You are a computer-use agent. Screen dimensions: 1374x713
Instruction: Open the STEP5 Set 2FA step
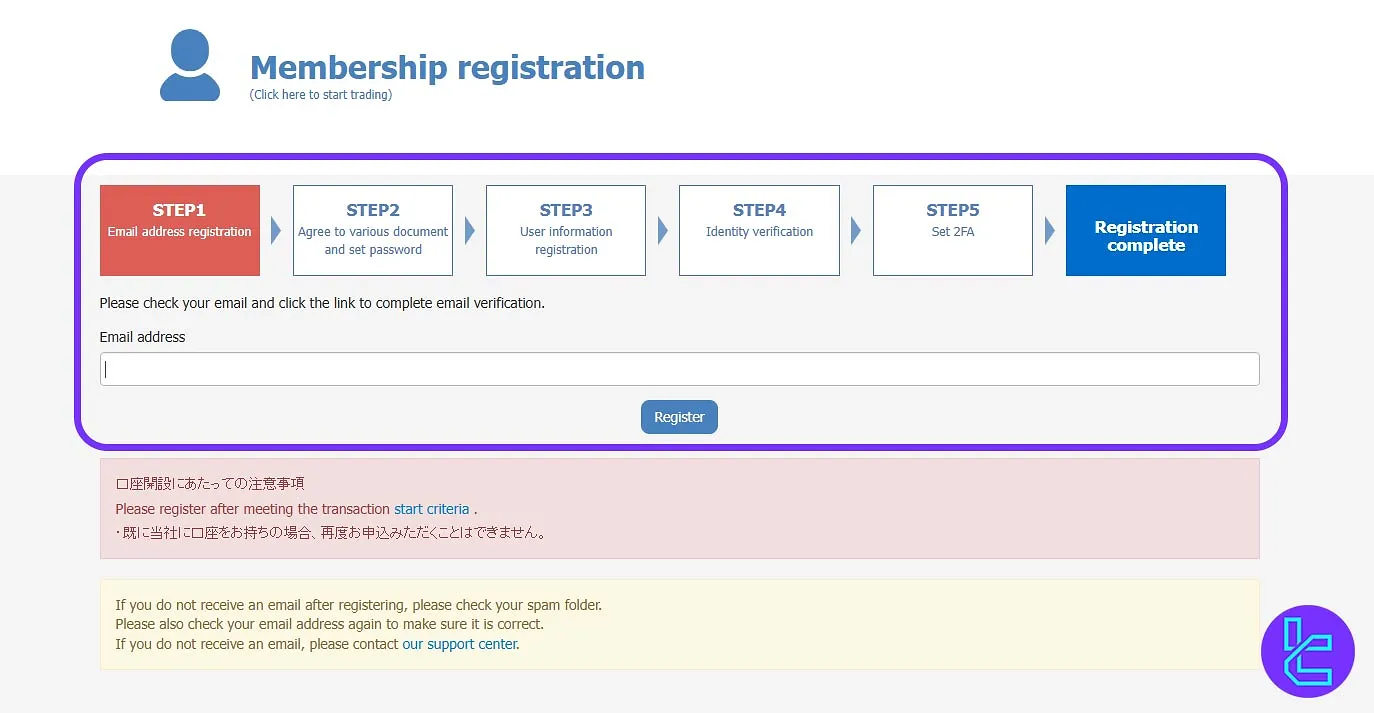952,230
